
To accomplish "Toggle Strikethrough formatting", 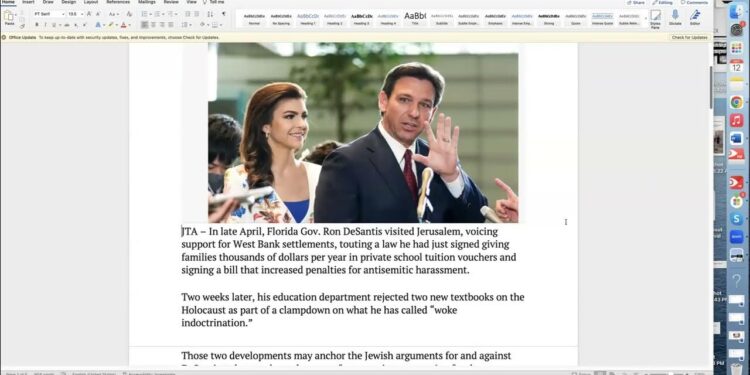I will click(x=67, y=25).
